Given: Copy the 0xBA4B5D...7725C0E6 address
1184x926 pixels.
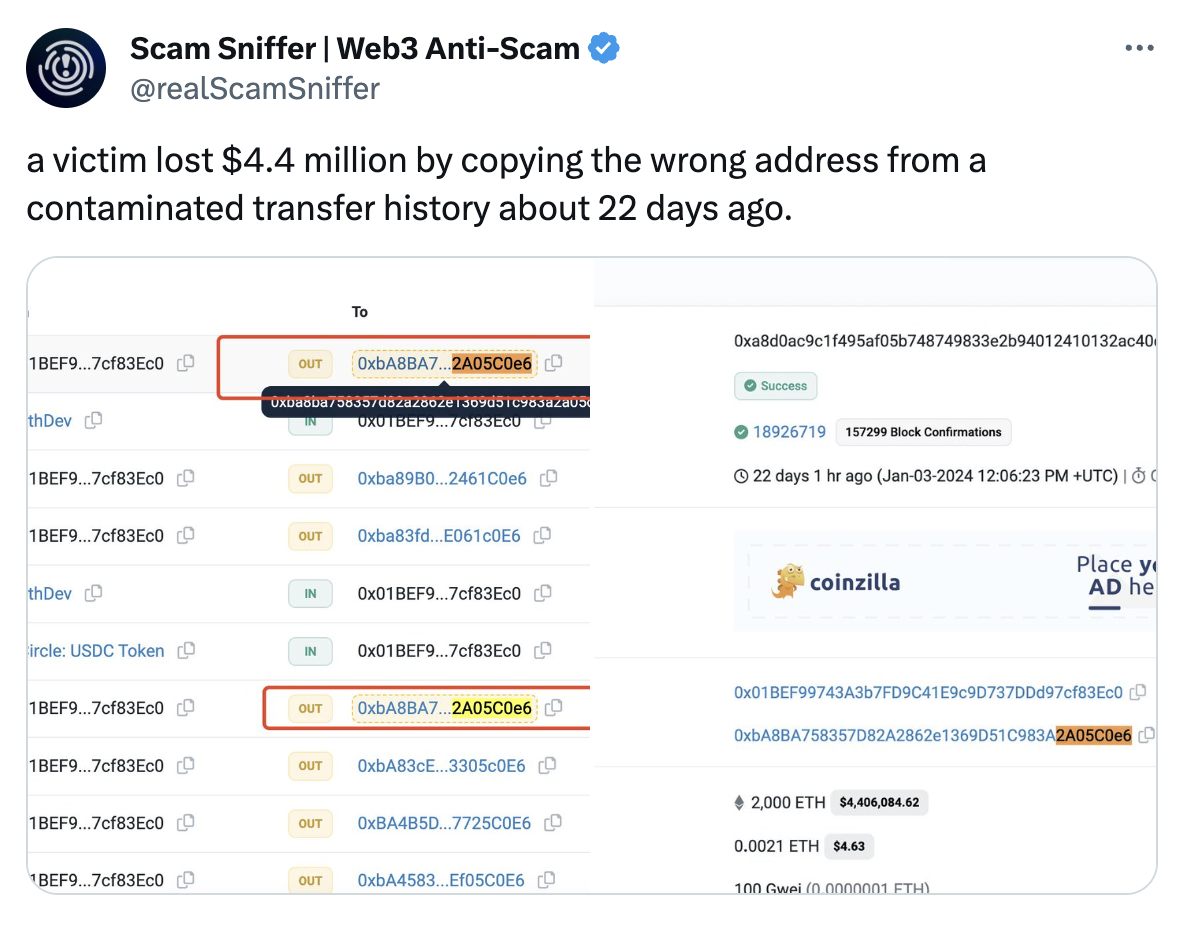Looking at the screenshot, I should 552,823.
